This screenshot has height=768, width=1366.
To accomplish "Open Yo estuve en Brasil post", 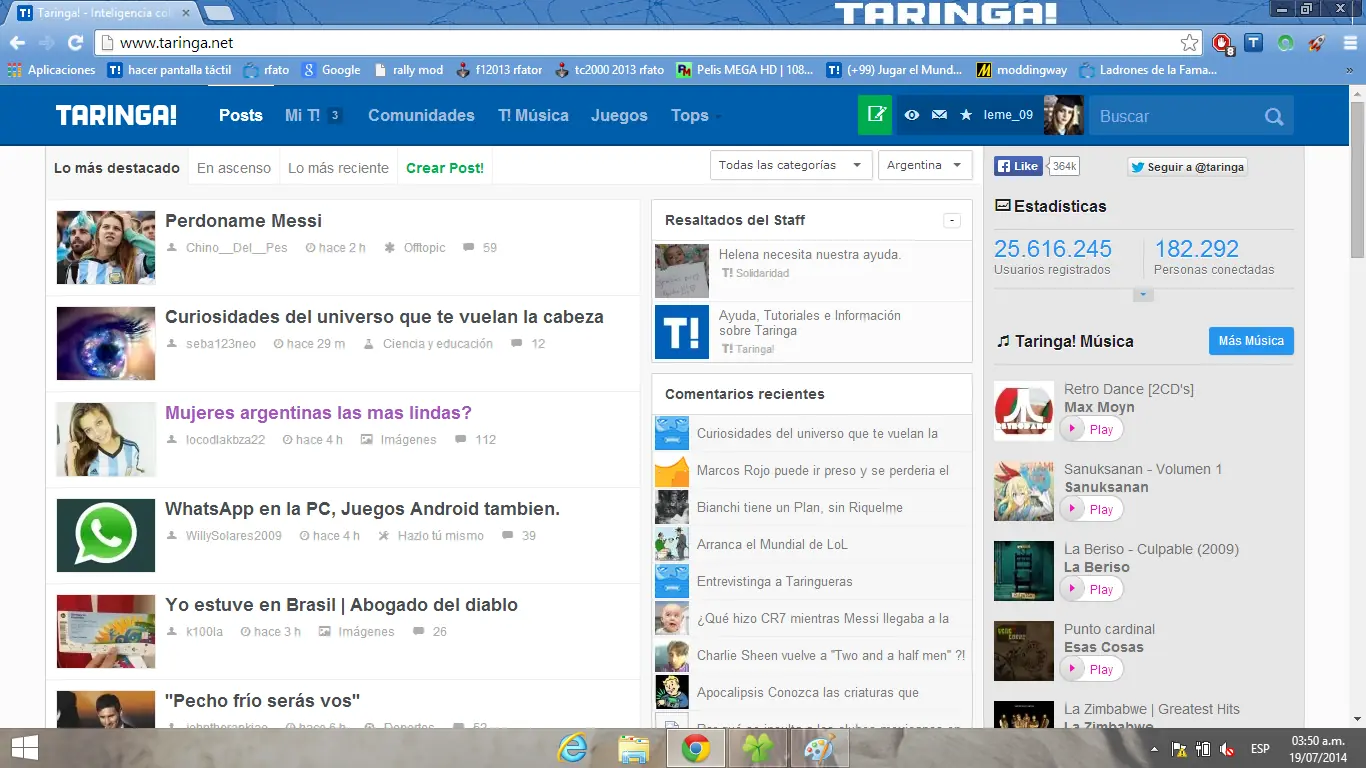I will pos(341,605).
